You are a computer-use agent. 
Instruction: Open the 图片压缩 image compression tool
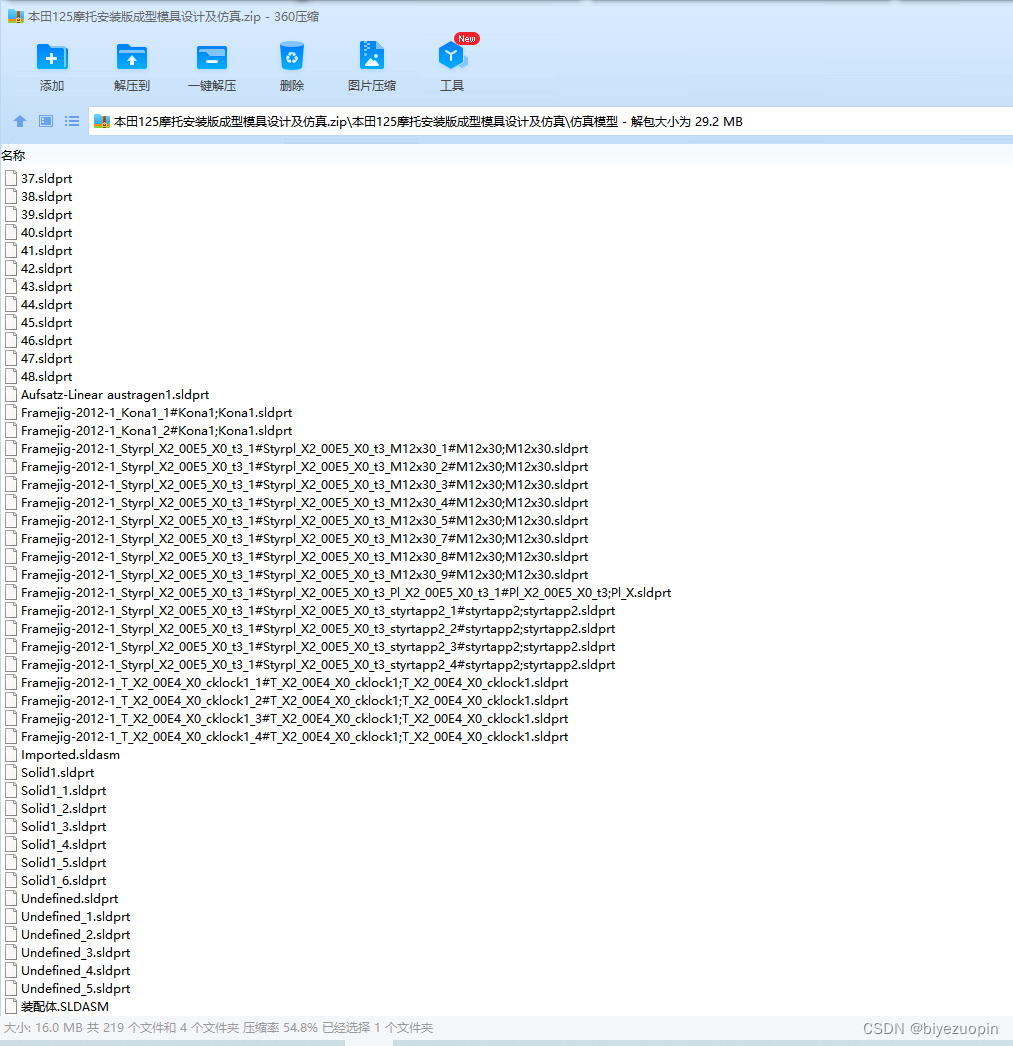tap(371, 67)
